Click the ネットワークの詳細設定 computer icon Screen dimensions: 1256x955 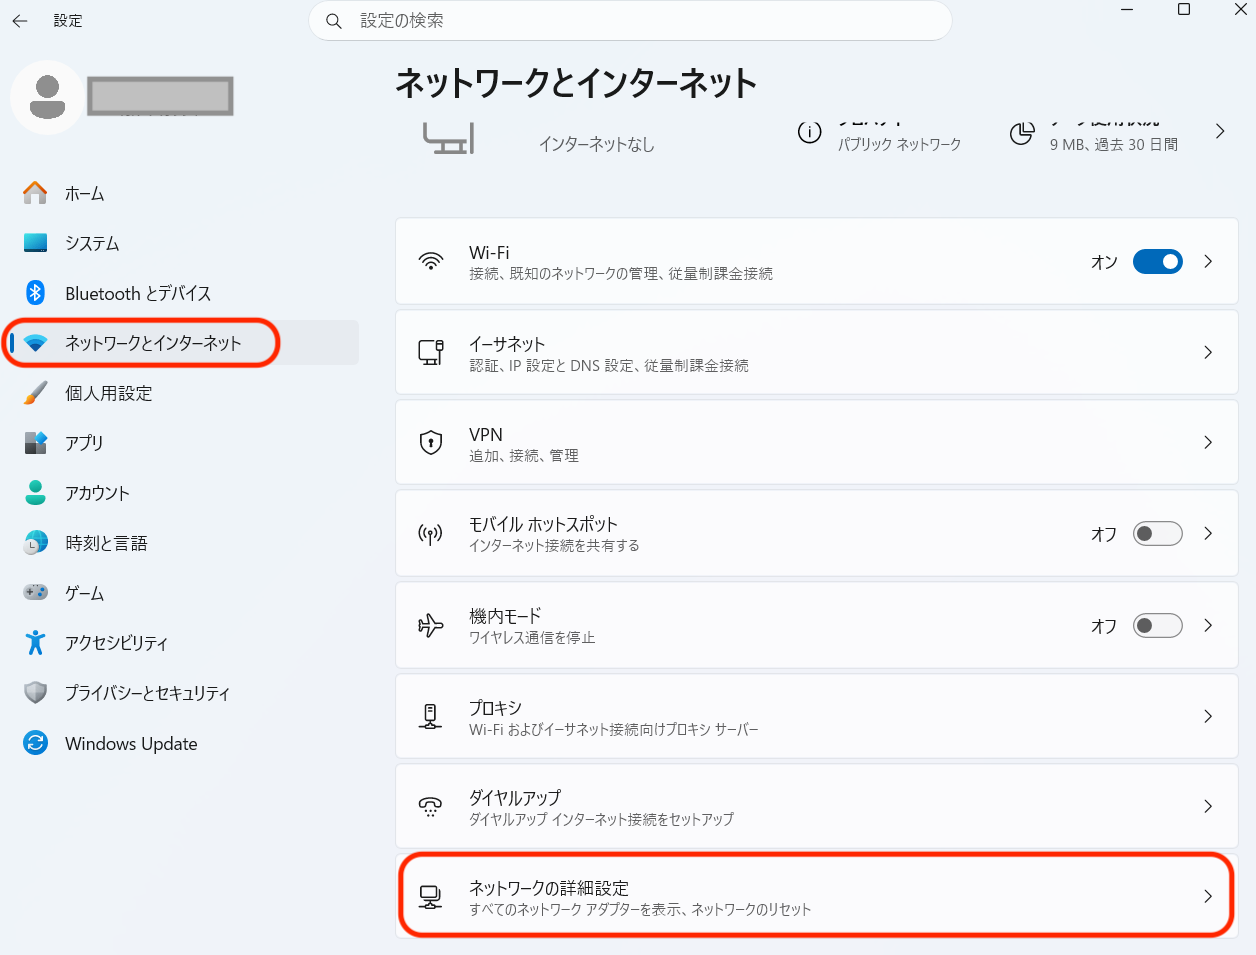[x=431, y=897]
